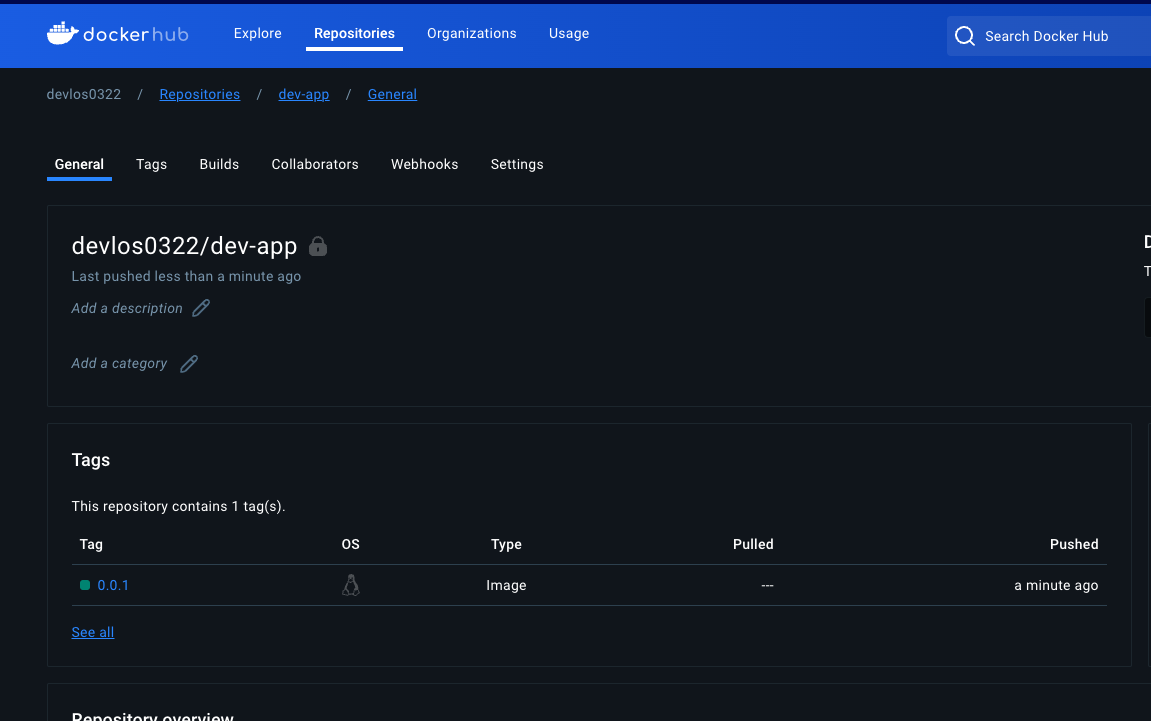This screenshot has width=1151, height=721.
Task: Click the 'a minute ago' pushed cell
Action: (1056, 585)
